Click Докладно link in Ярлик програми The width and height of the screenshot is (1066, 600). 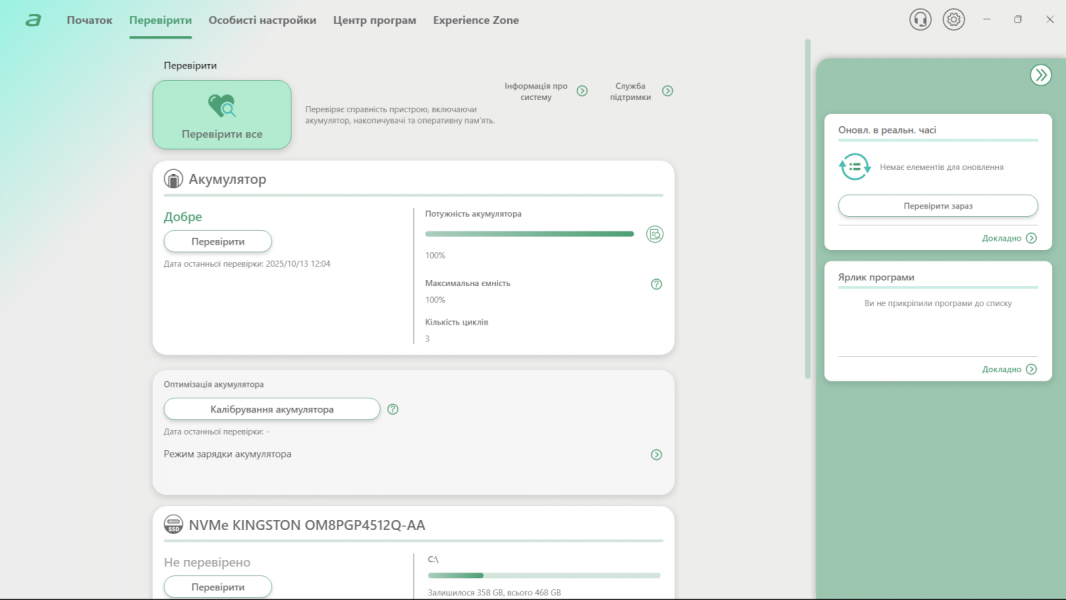coord(1009,369)
